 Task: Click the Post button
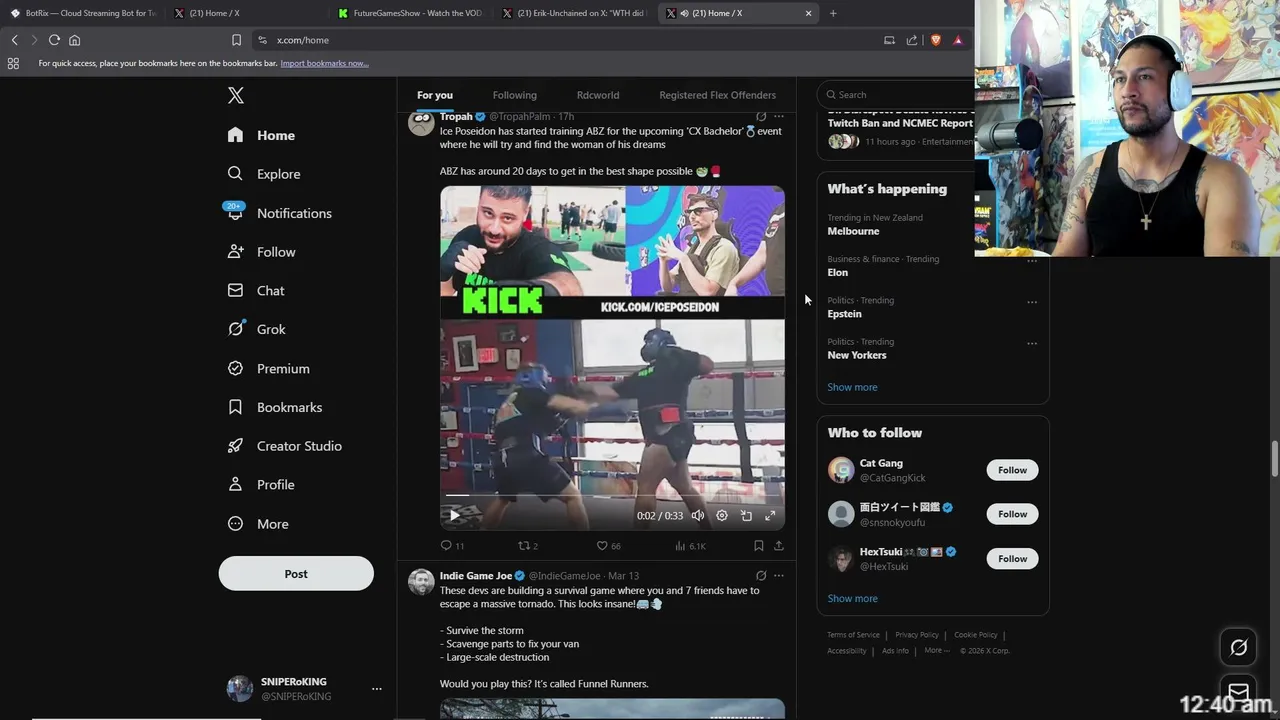coord(296,574)
